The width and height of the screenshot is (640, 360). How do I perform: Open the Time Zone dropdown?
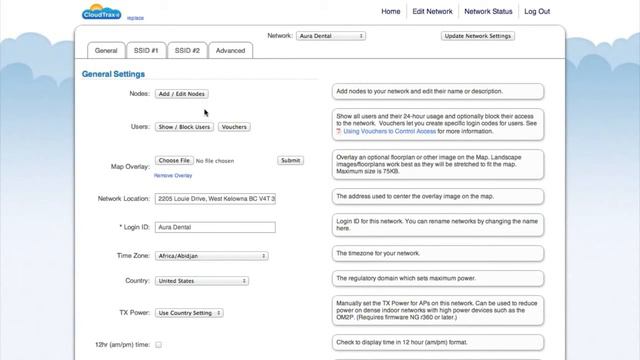[211, 256]
